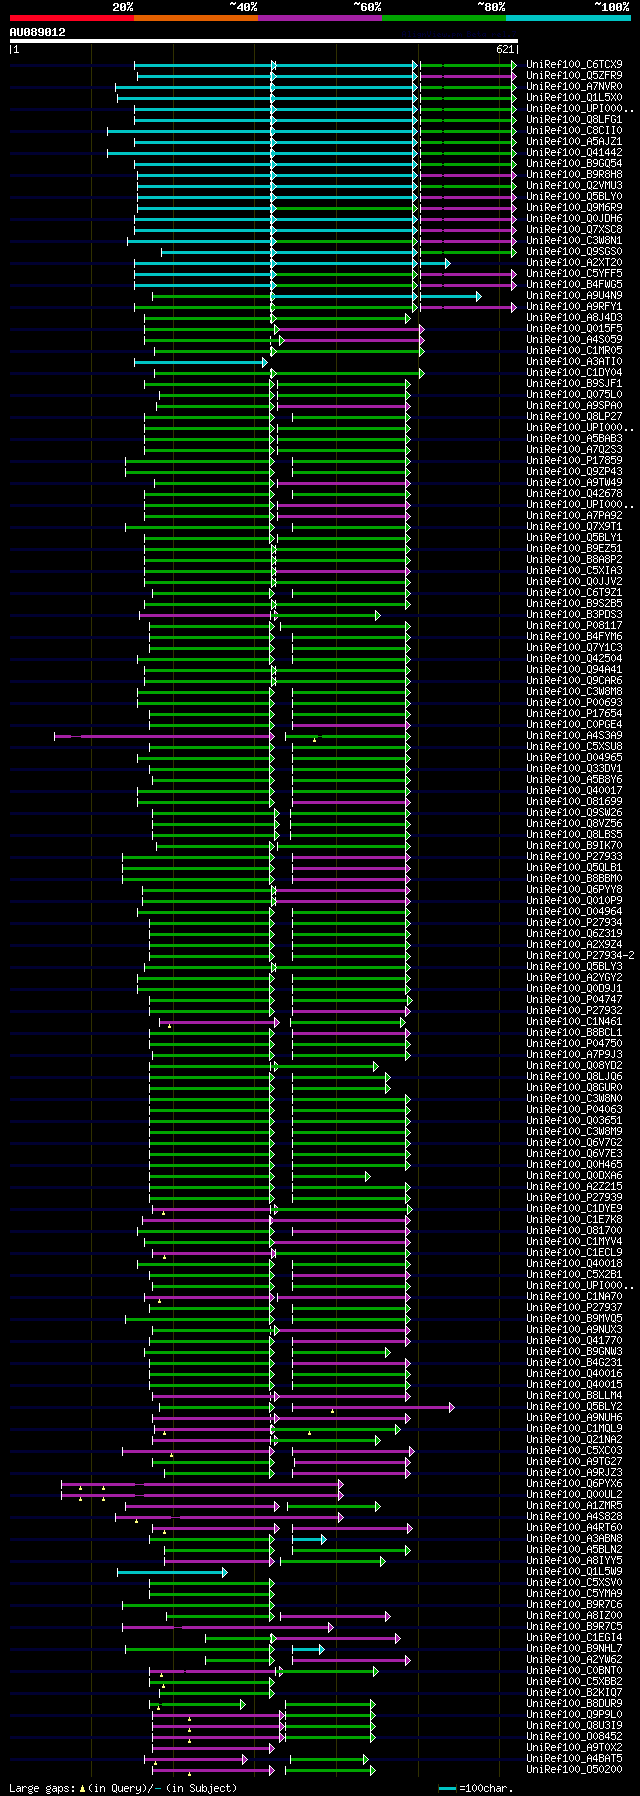
Task: Open hit UniRef100_C8CII0
Action: 574,131
